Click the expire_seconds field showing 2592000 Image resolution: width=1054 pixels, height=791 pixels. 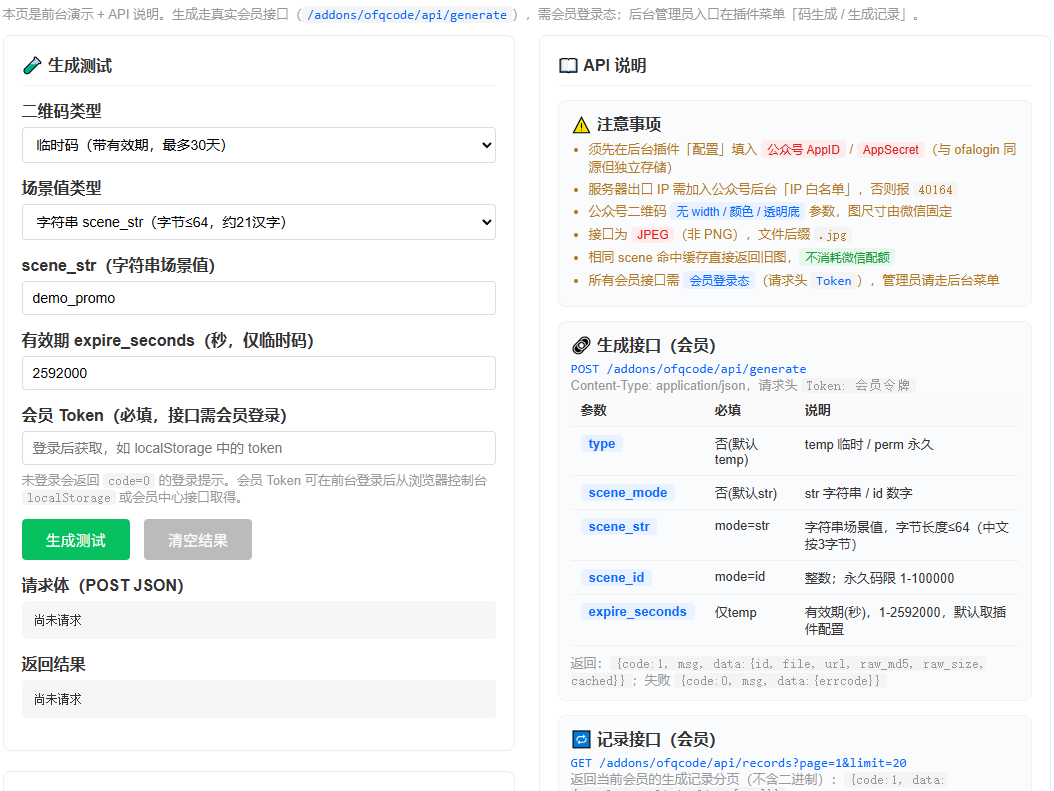pos(259,373)
